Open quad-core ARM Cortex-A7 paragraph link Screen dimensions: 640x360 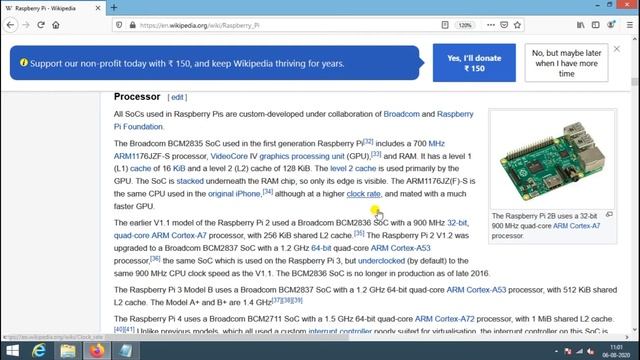point(160,235)
